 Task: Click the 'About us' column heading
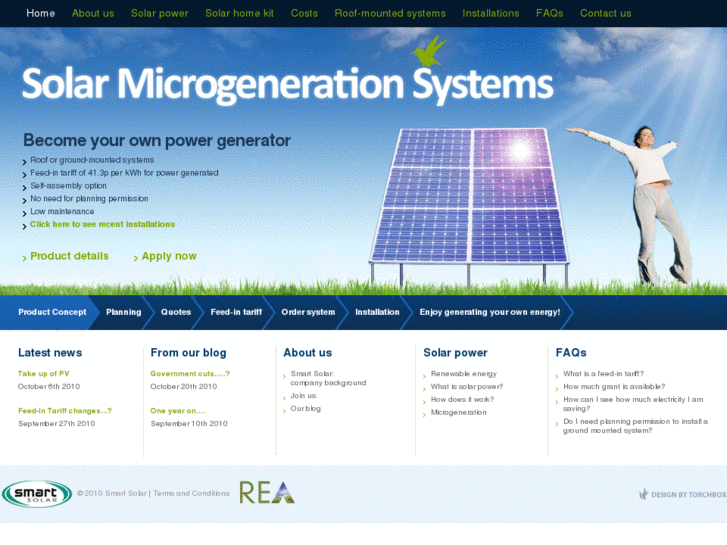coord(307,353)
